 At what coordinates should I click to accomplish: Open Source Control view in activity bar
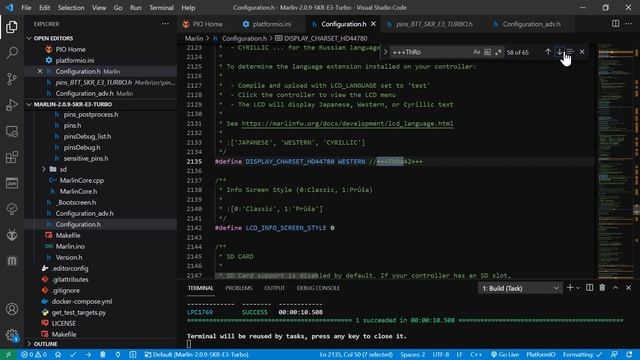click(x=12, y=79)
